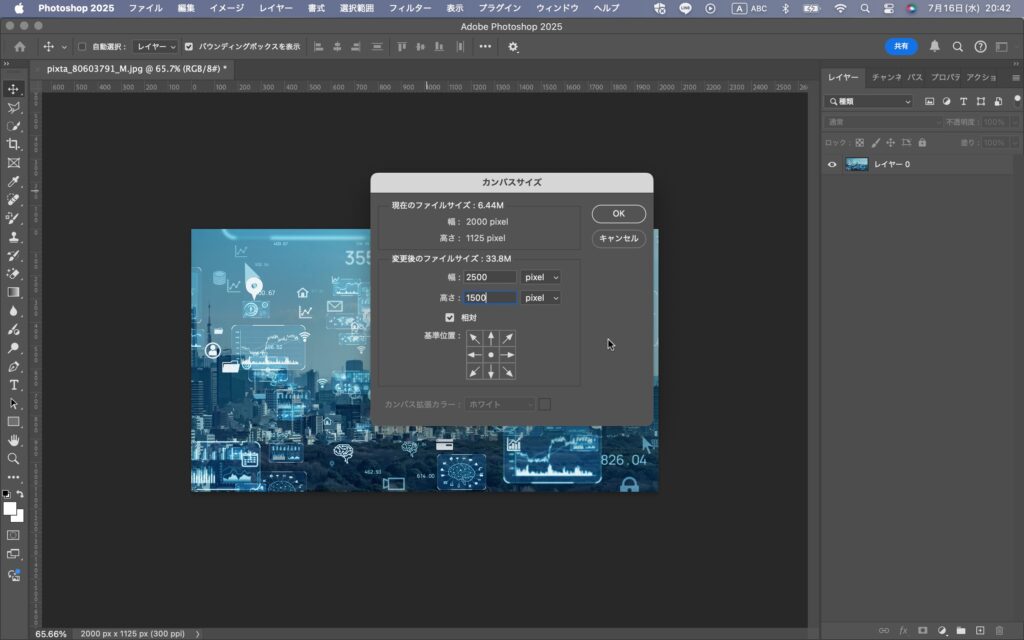Viewport: 1024px width, 640px height.
Task: Click the Home icon in options bar
Action: [20, 47]
